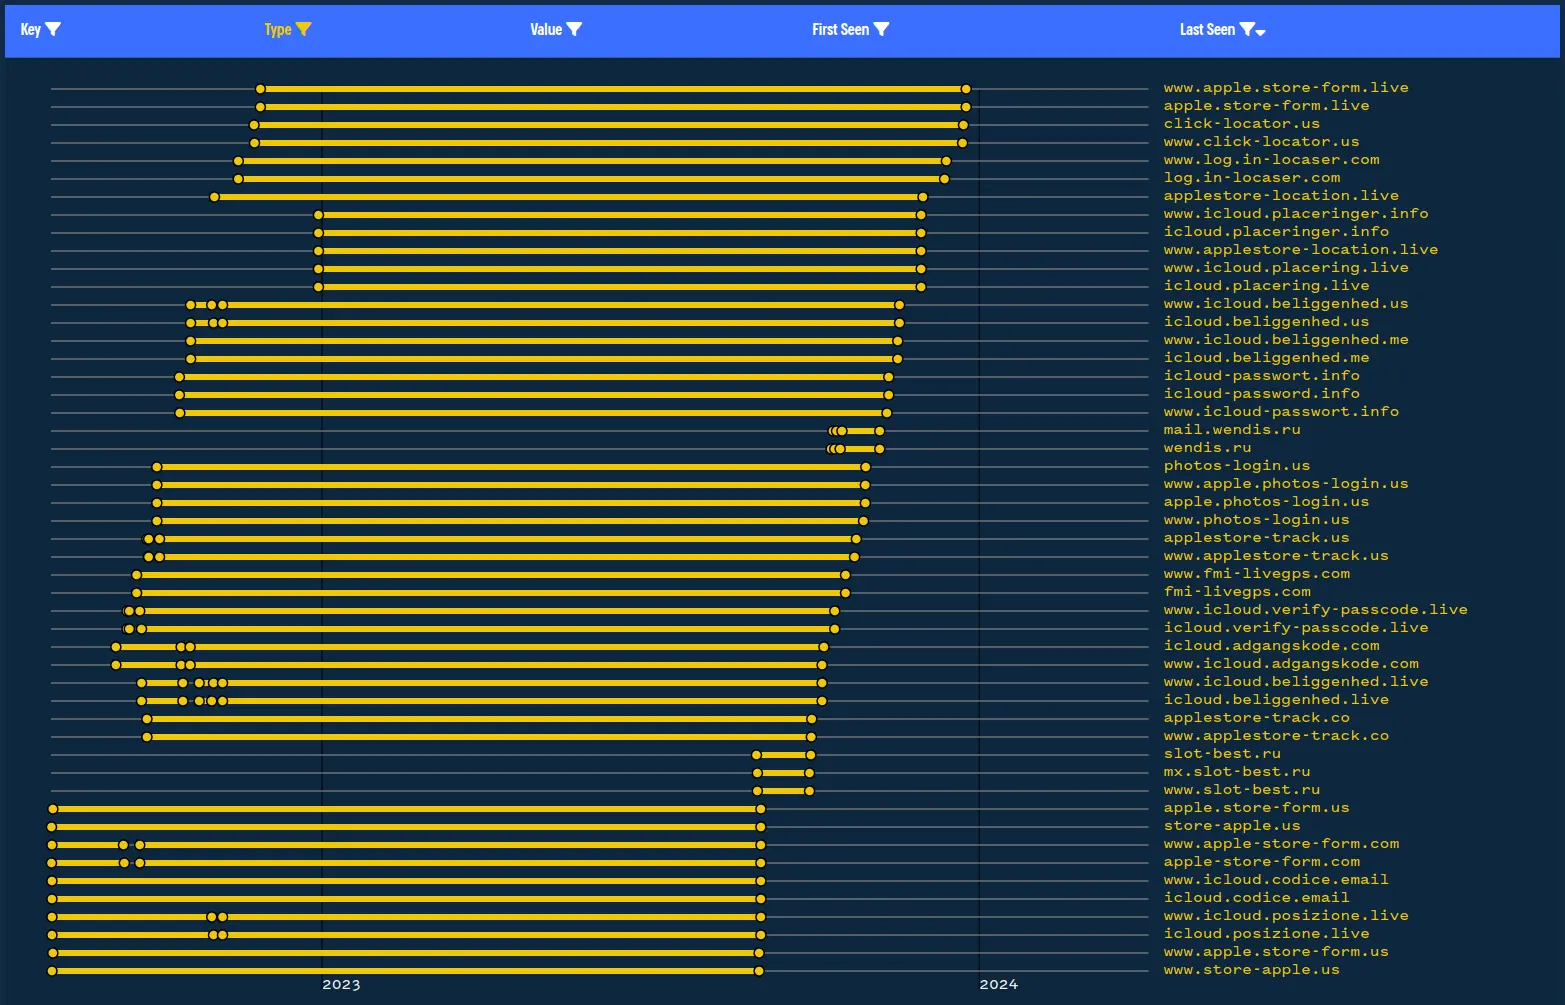The width and height of the screenshot is (1565, 1005).
Task: Select the www.applestore-track.co label
Action: pyautogui.click(x=1276, y=736)
